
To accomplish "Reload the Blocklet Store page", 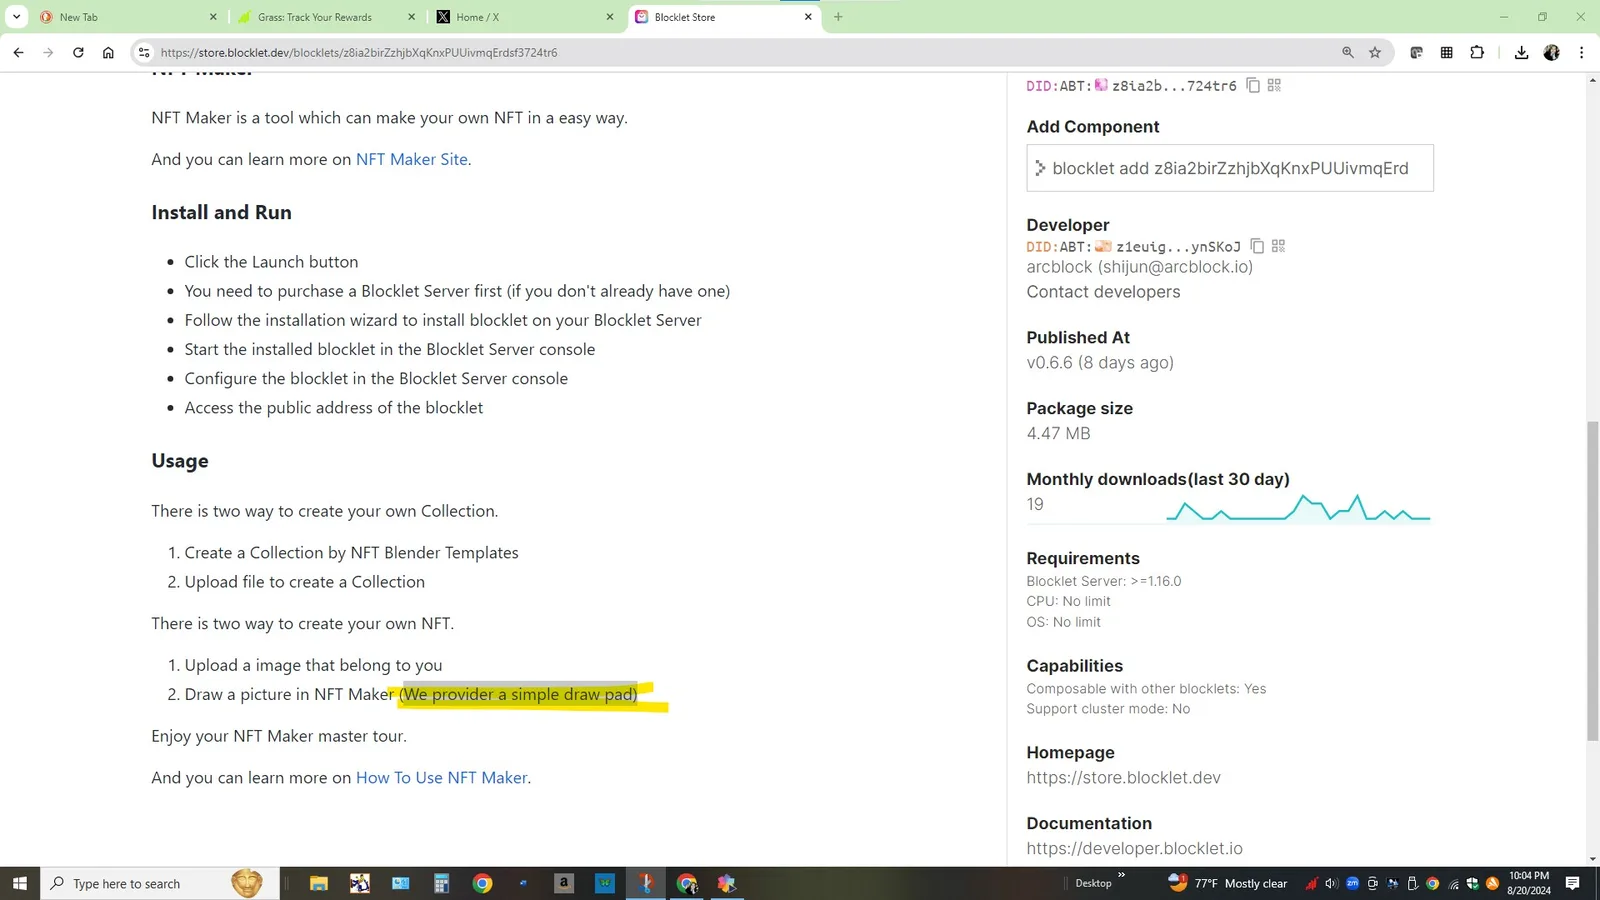I will [78, 52].
